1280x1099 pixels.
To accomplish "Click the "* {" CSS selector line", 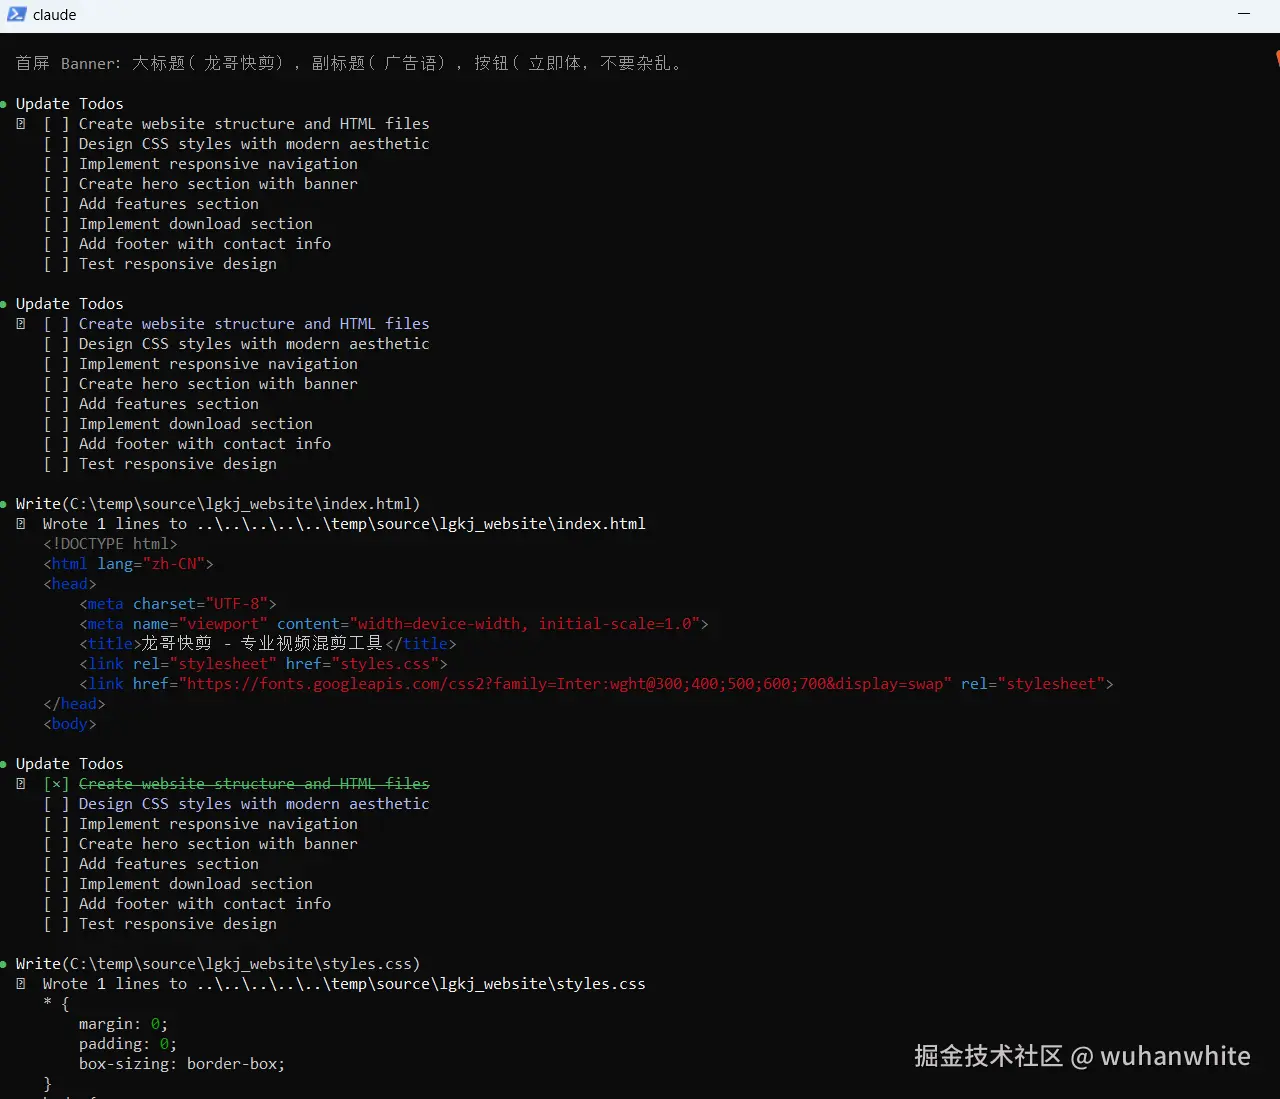I will tap(56, 1004).
